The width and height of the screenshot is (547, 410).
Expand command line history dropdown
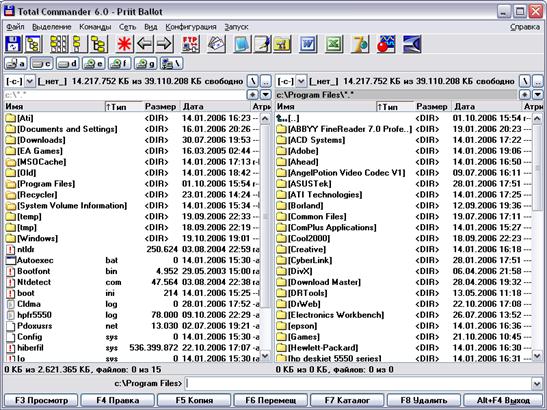(537, 384)
